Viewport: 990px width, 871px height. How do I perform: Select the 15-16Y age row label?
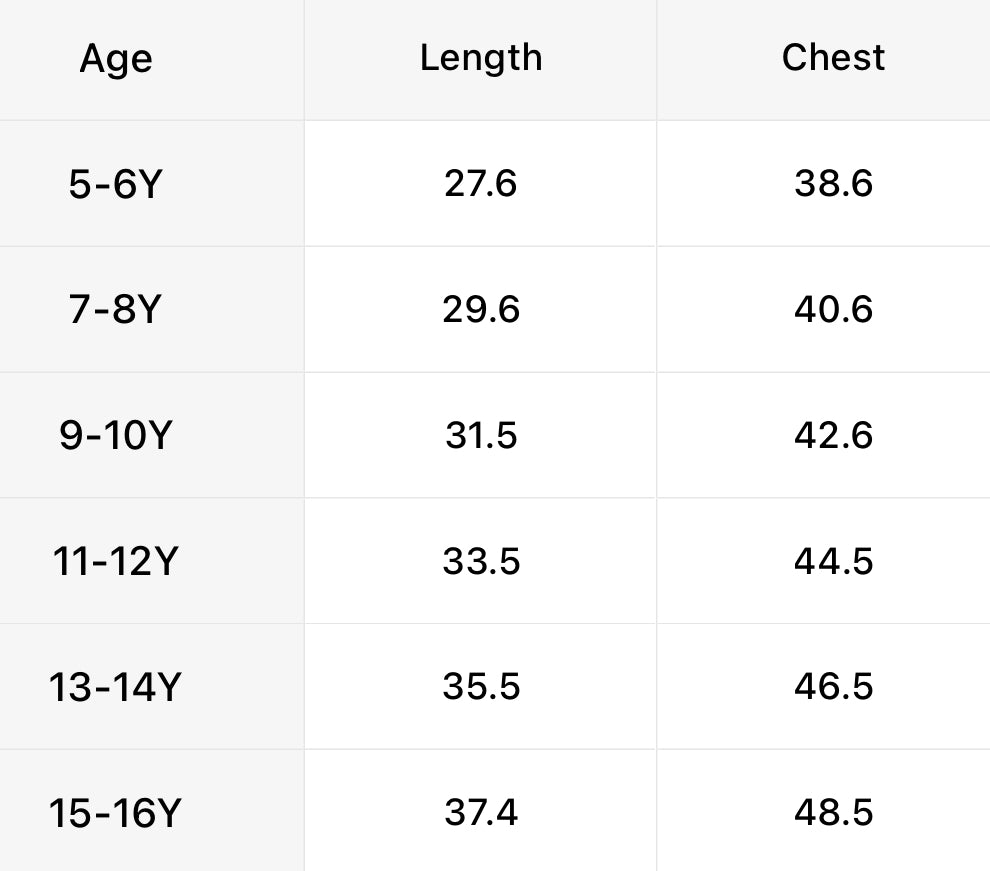(115, 813)
